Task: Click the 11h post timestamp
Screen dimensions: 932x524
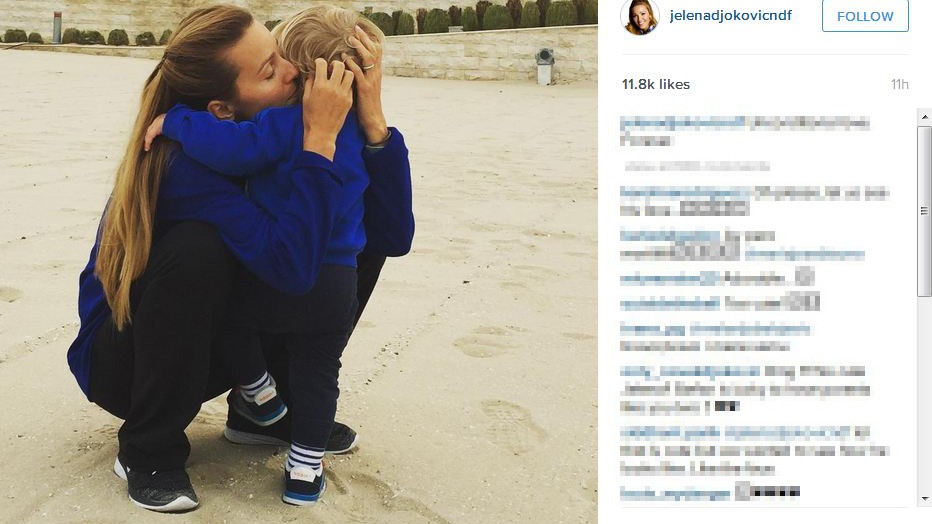Action: point(899,84)
